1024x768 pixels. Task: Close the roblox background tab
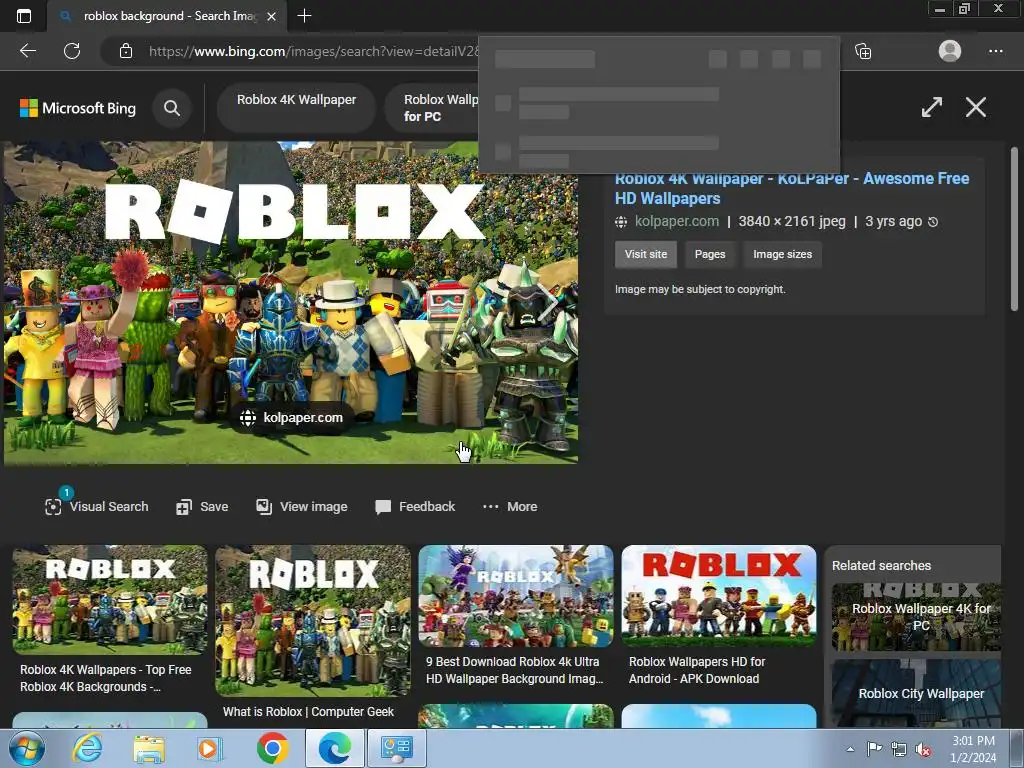click(x=272, y=16)
